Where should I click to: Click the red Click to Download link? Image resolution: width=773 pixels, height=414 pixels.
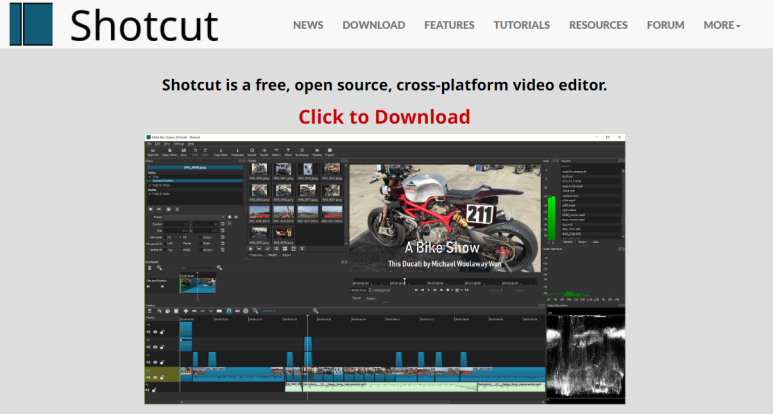pyautogui.click(x=384, y=117)
